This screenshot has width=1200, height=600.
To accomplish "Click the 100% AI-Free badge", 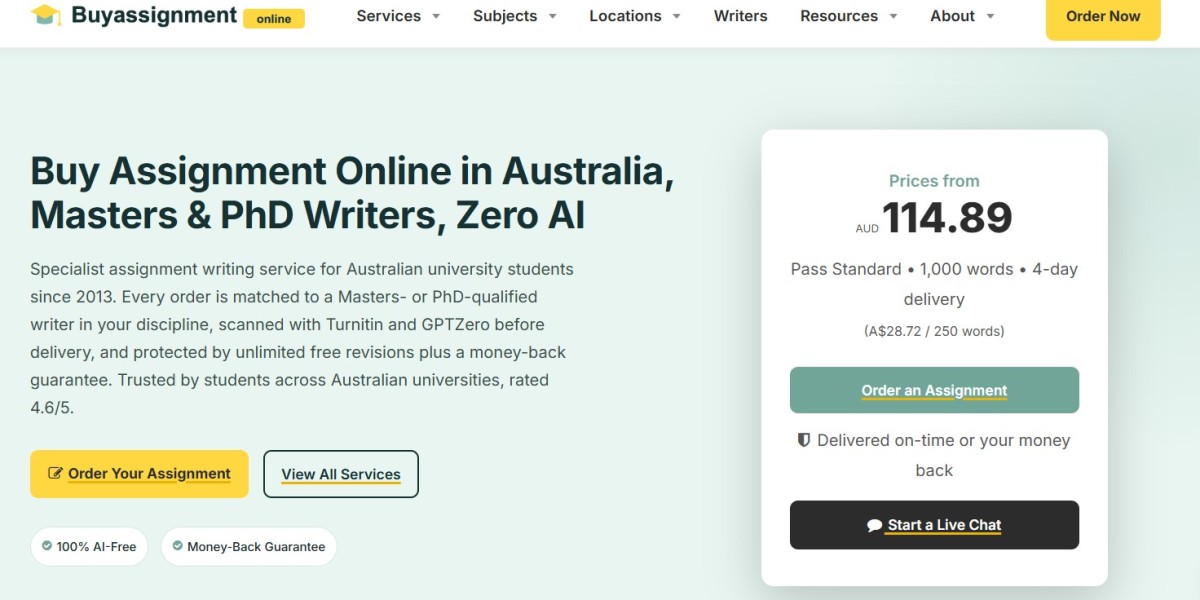I will (89, 547).
